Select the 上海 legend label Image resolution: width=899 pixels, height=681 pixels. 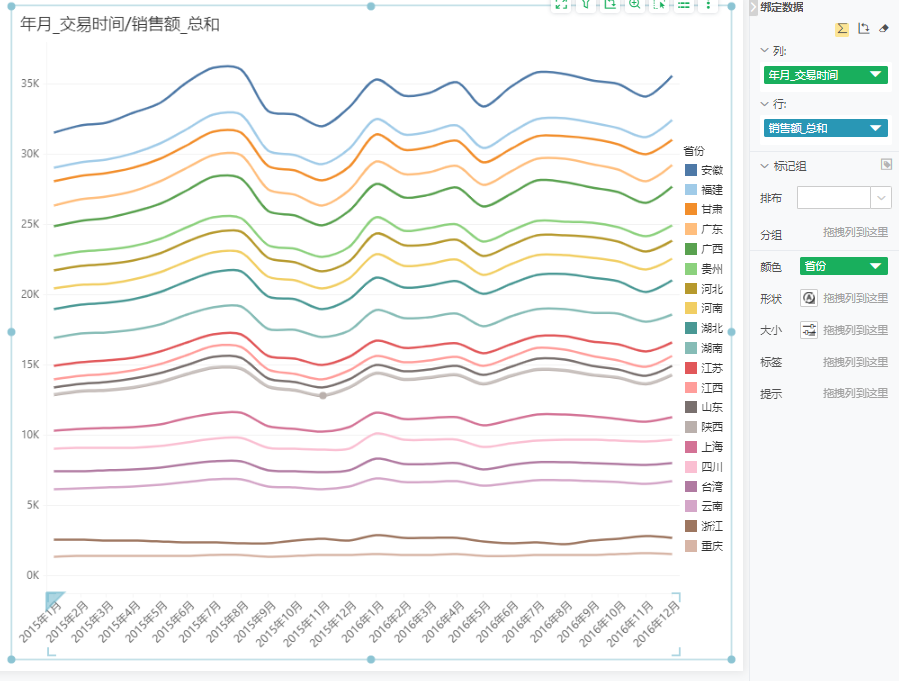(712, 447)
